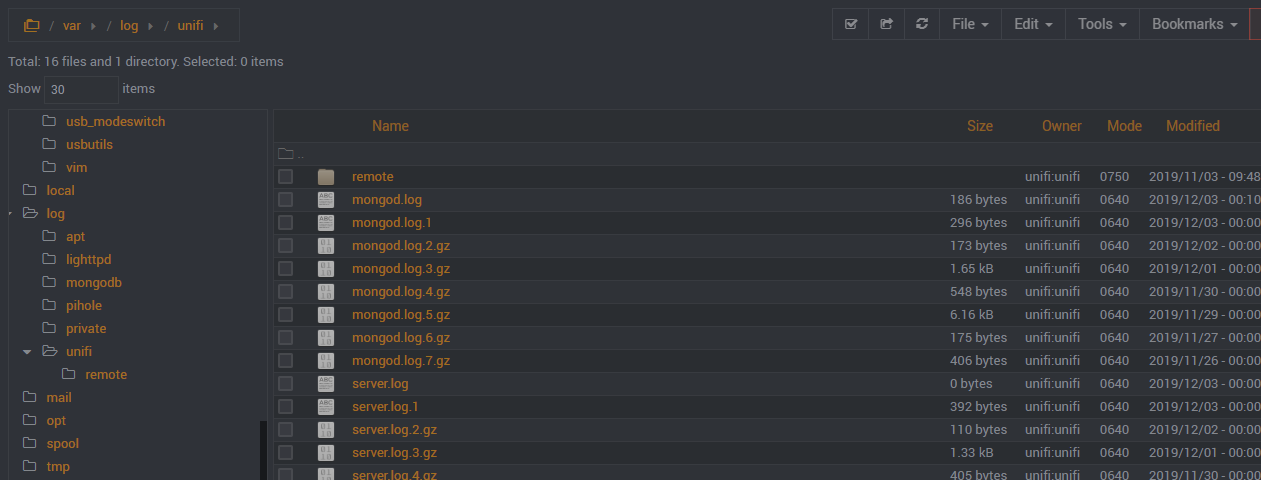Open the mongod.log.7.gz file link
This screenshot has width=1261, height=480.
click(400, 361)
